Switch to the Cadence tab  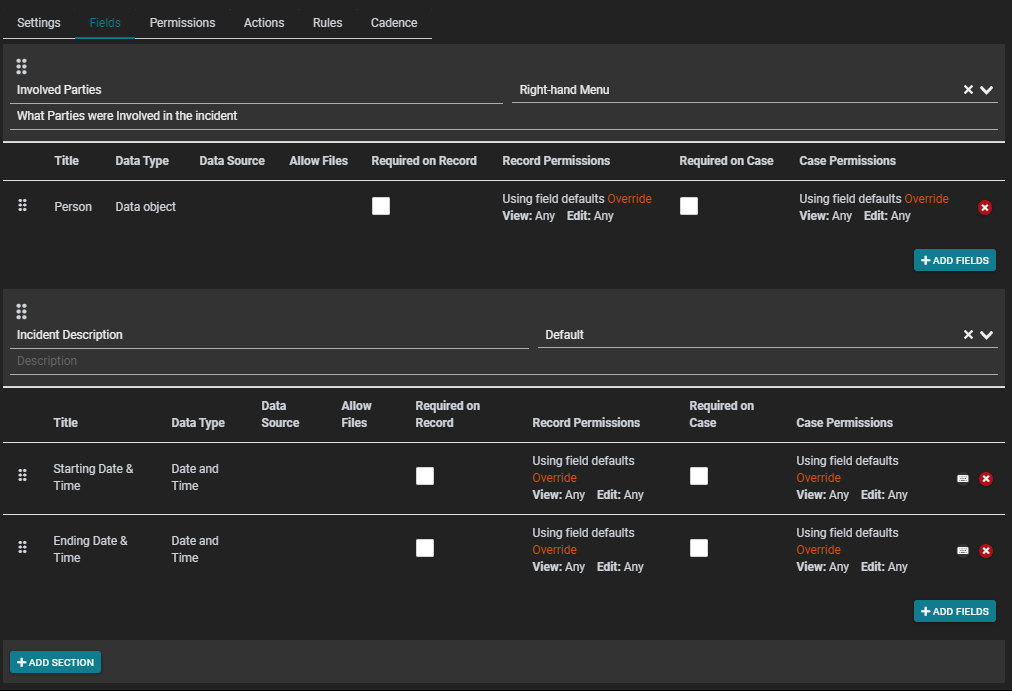[x=394, y=23]
